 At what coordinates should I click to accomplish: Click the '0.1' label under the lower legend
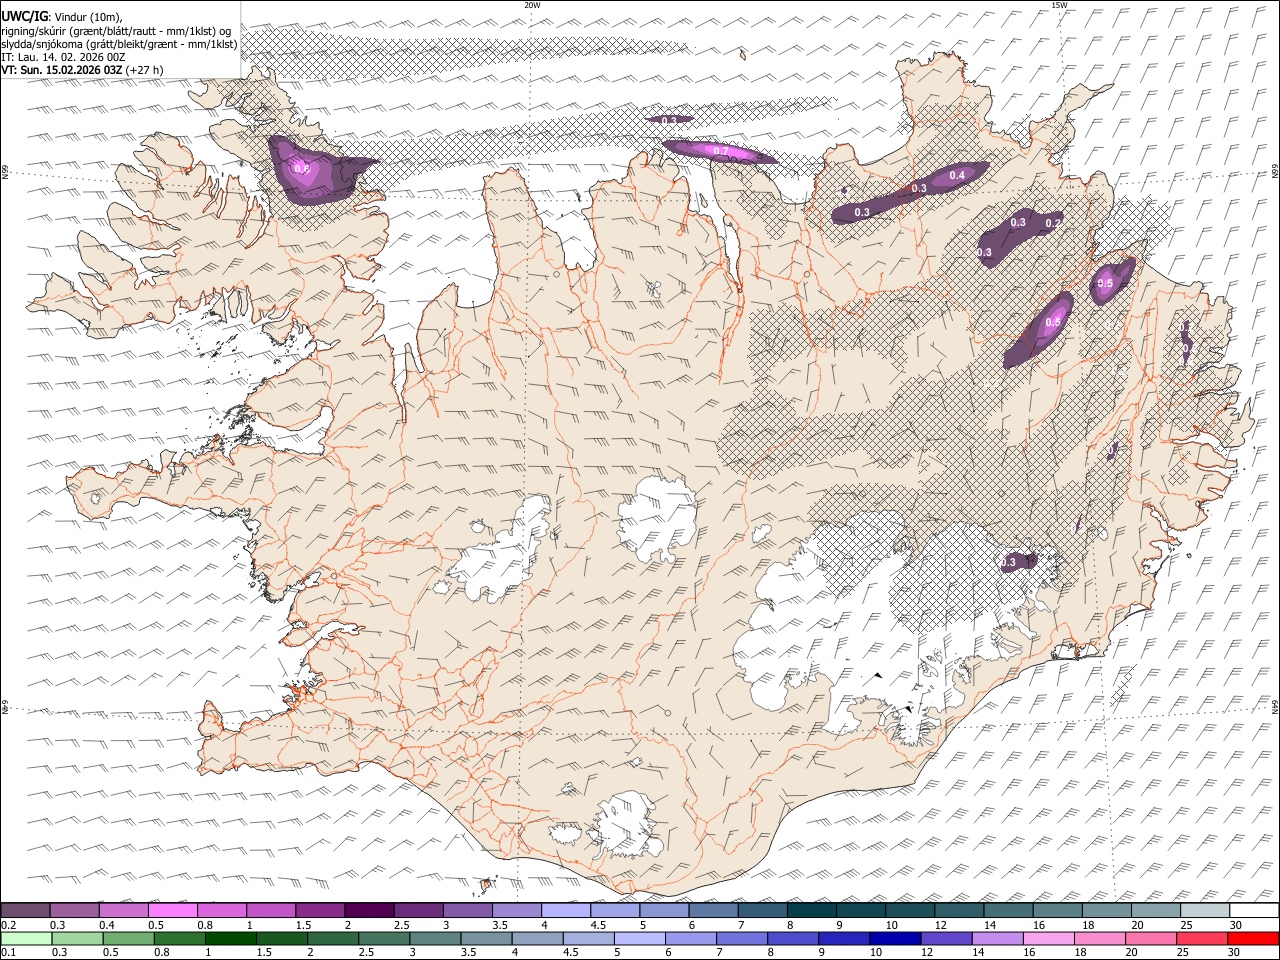tap(8, 952)
